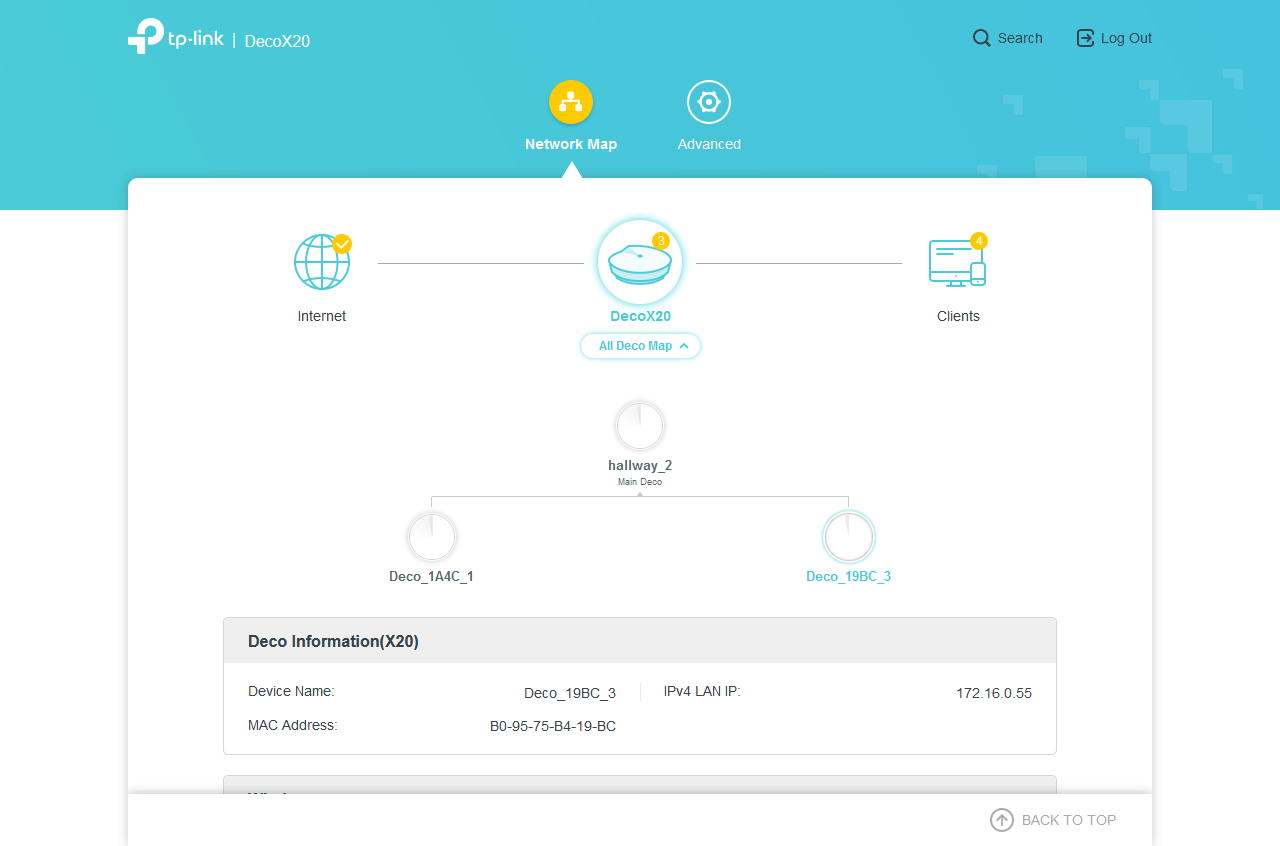1280x846 pixels.
Task: Click the Log Out arrow icon
Action: click(x=1085, y=38)
